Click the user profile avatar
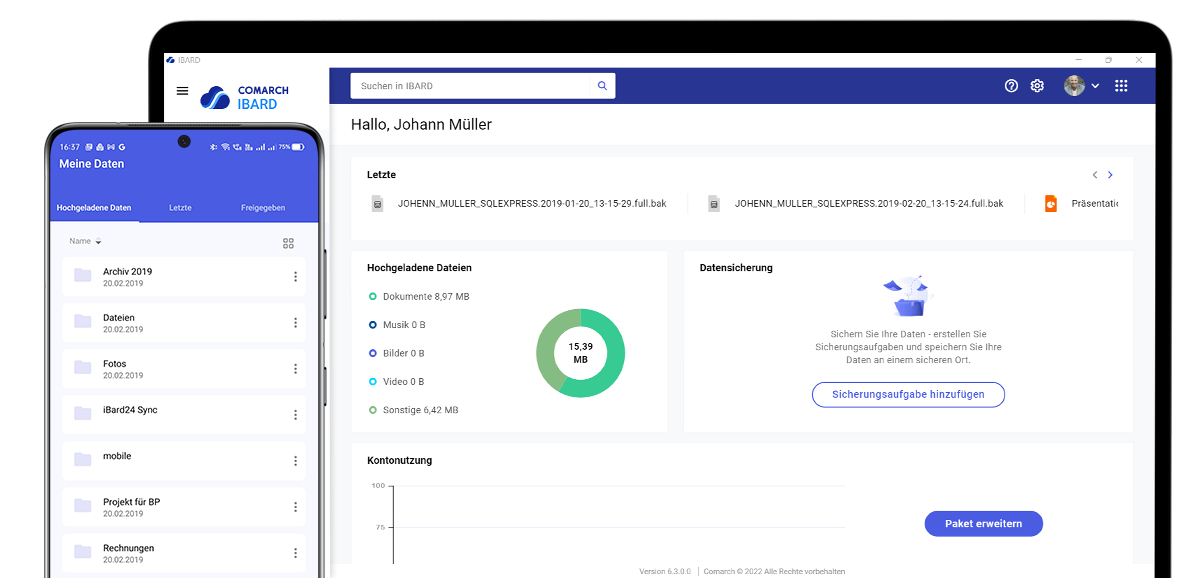 click(1074, 86)
